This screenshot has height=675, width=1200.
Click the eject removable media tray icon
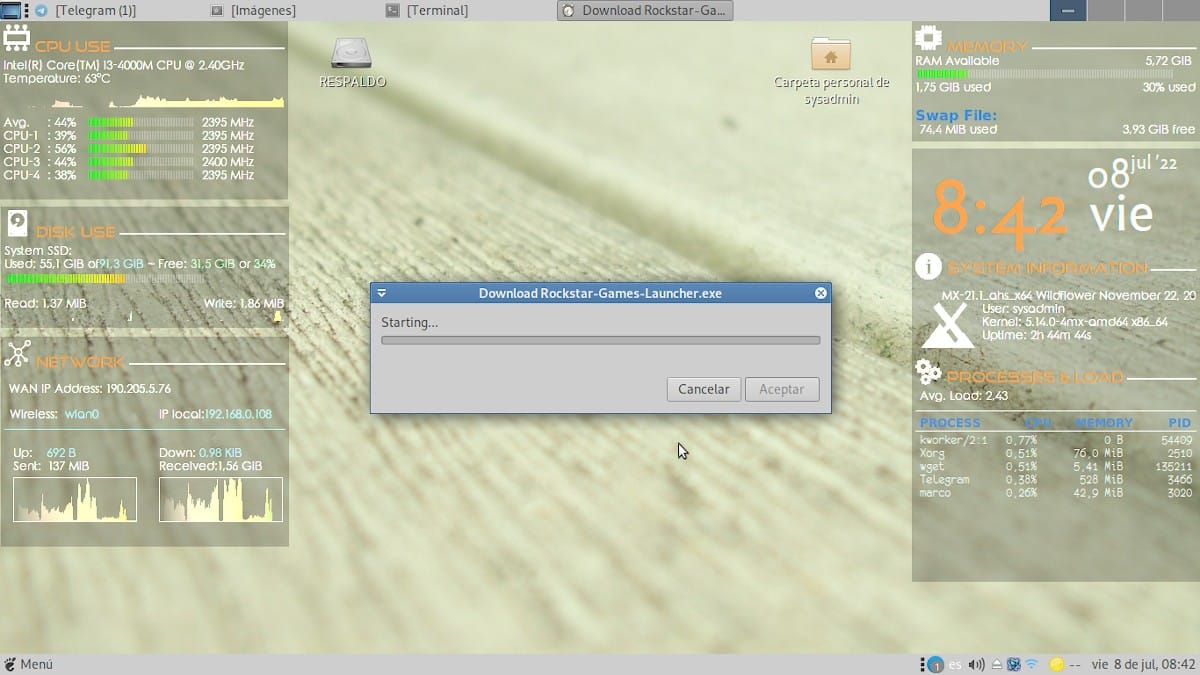click(996, 664)
